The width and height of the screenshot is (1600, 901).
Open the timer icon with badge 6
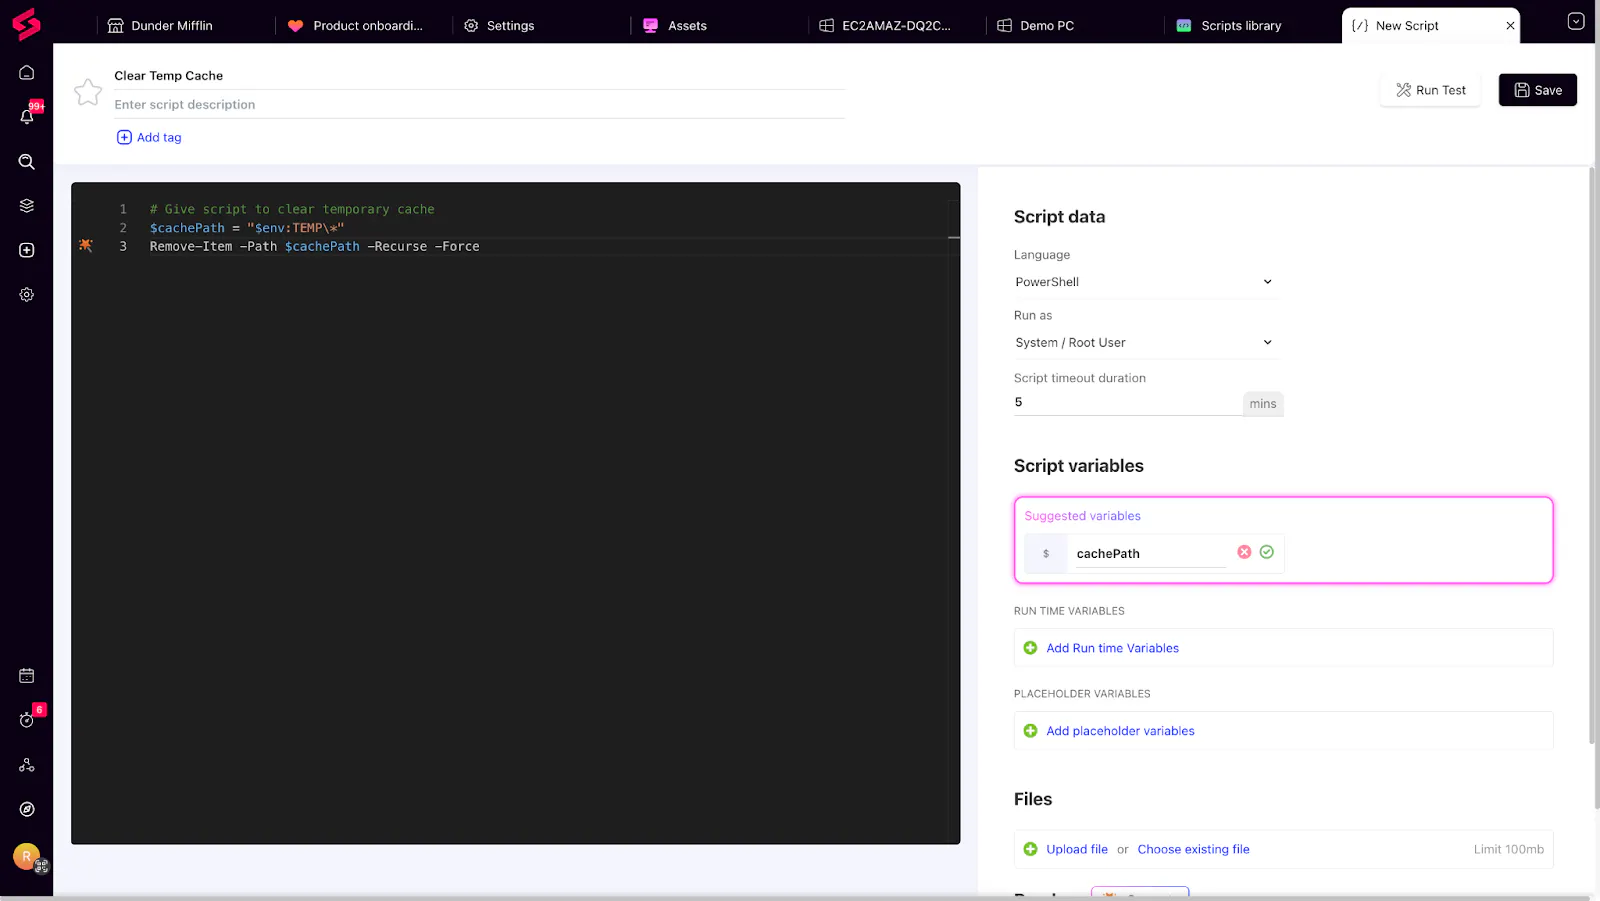tap(27, 720)
